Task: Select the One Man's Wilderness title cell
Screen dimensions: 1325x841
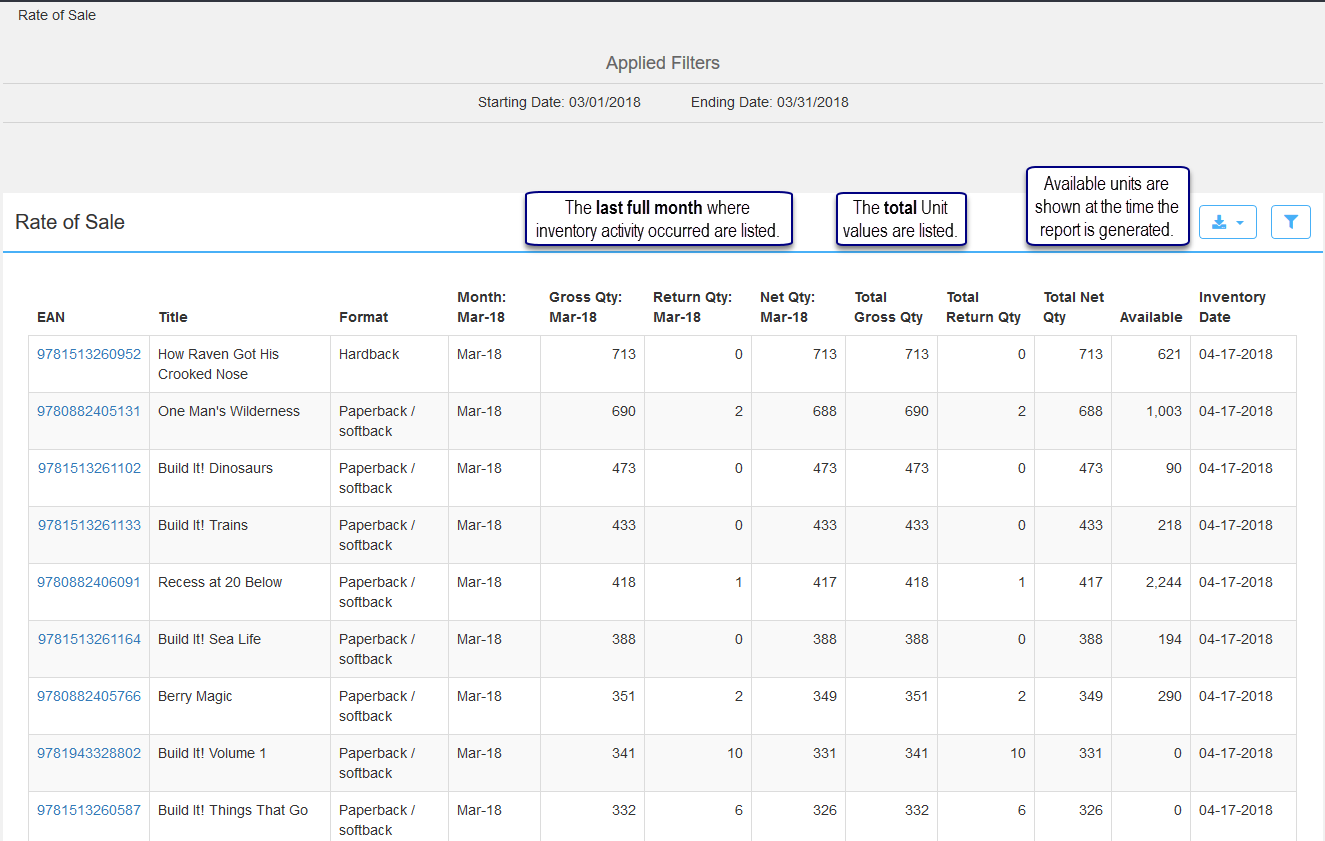Action: (229, 411)
